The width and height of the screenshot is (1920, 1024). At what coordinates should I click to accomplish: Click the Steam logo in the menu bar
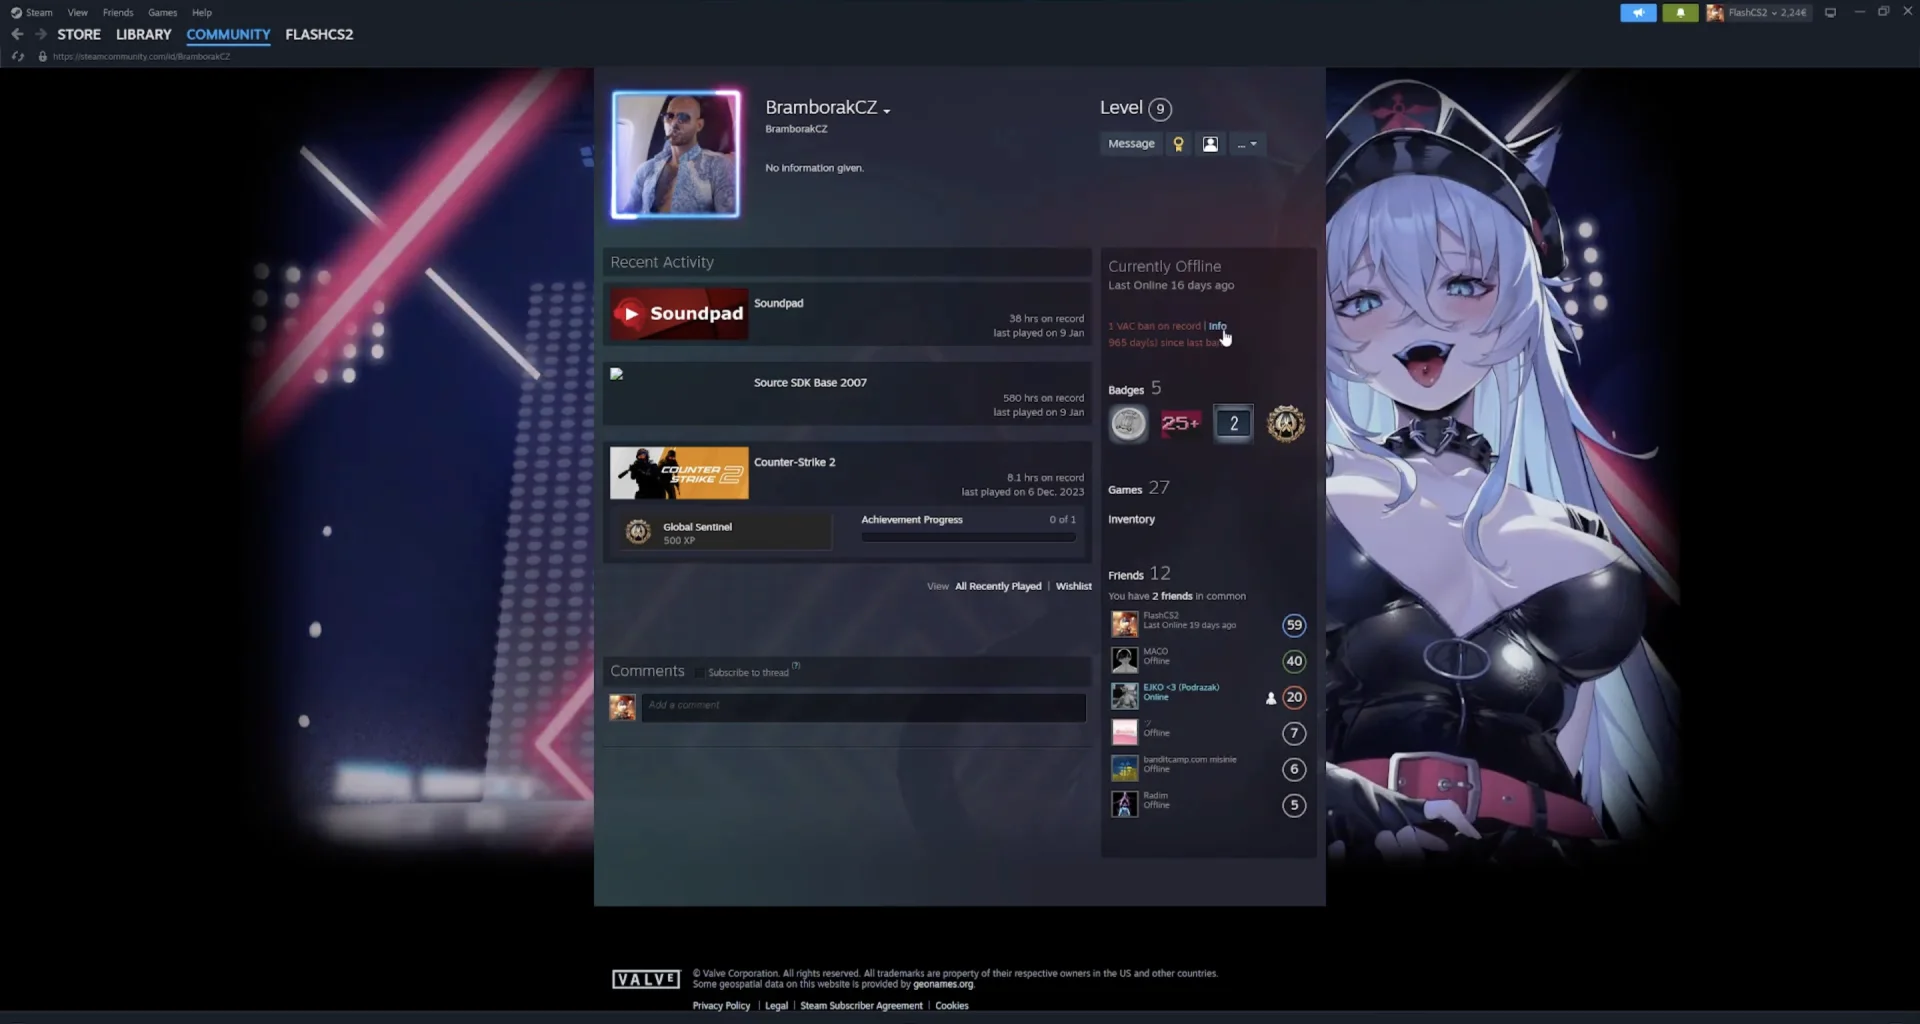[16, 13]
